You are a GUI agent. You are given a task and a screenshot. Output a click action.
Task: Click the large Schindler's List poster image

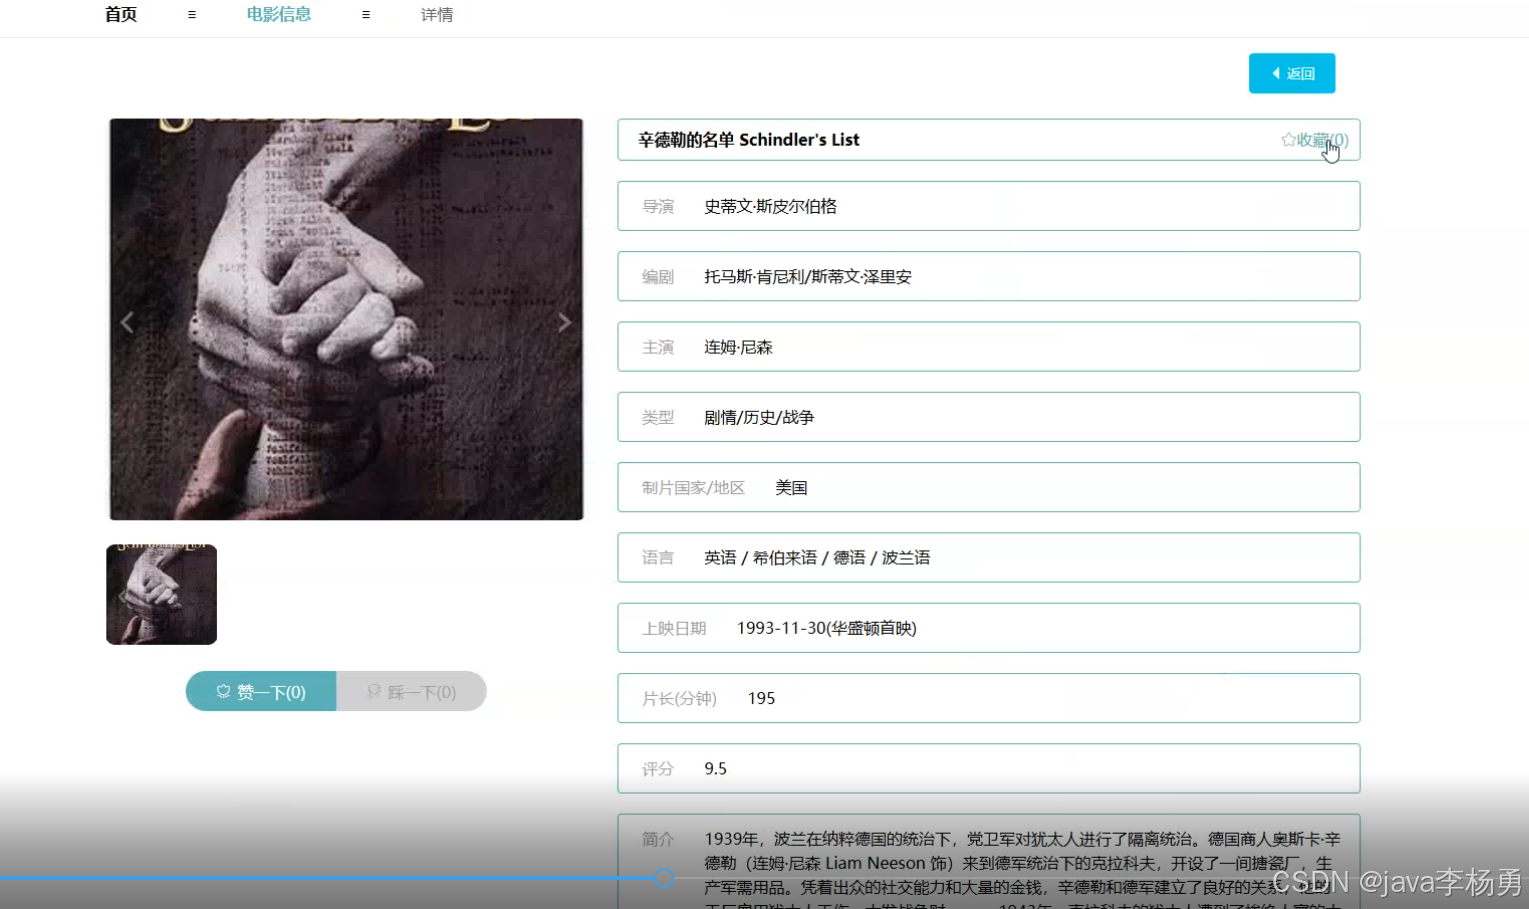346,319
